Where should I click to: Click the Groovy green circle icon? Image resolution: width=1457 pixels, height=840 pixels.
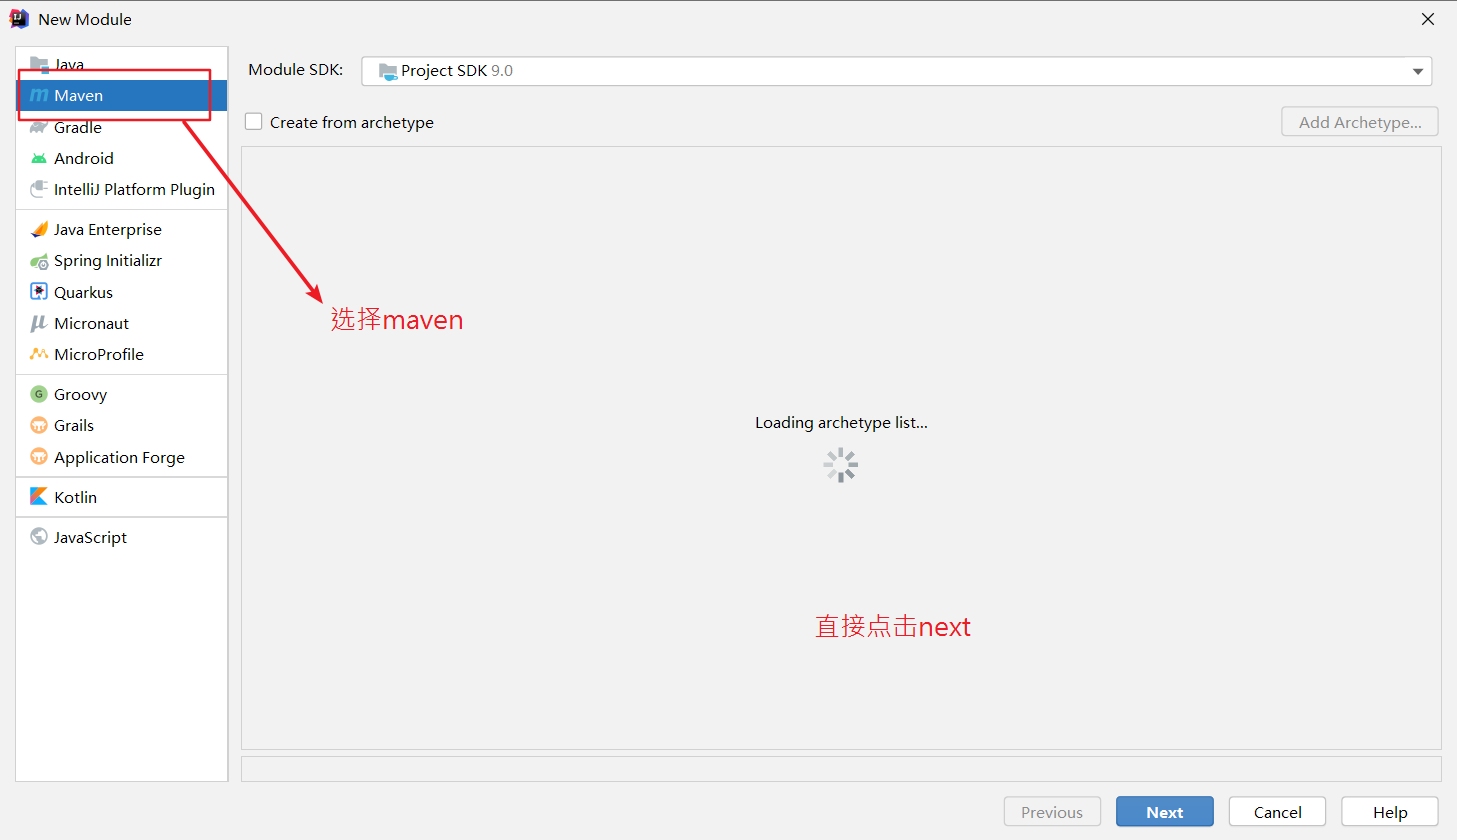pos(39,394)
